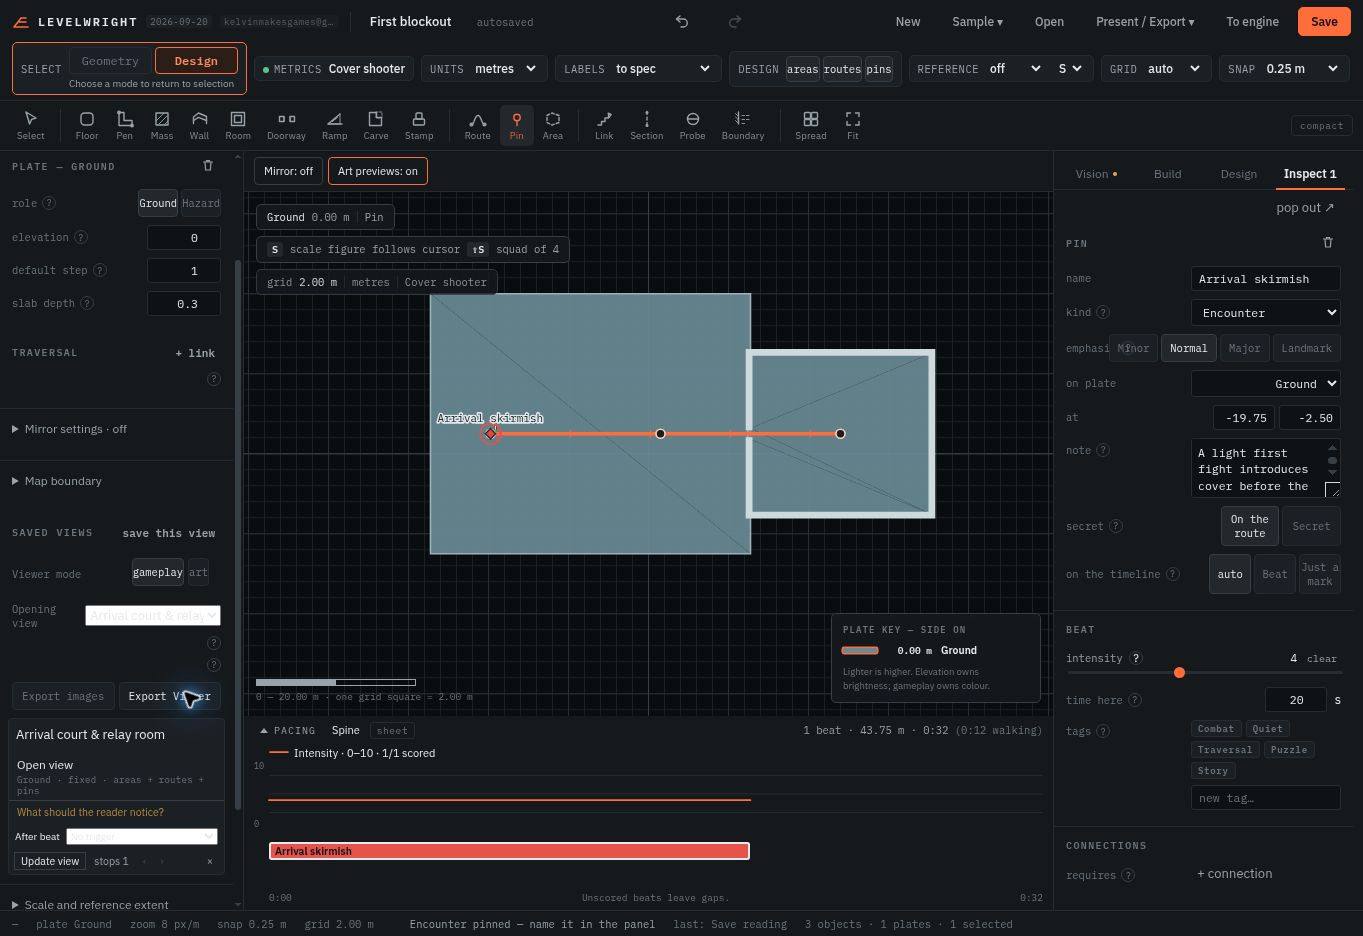Activate the Route tool
Screen dimensions: 1363x936
(x=478, y=125)
